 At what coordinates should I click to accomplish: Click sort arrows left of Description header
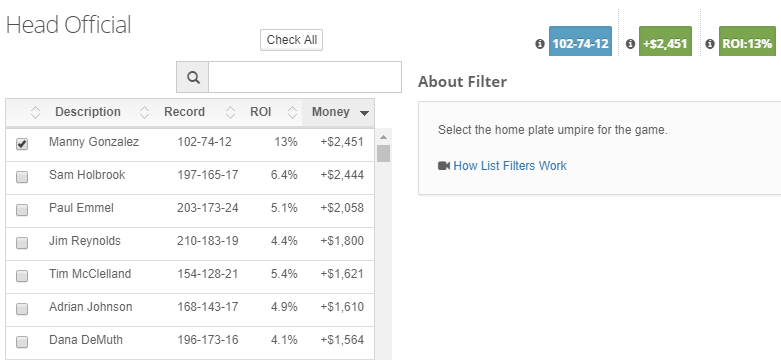(35, 112)
